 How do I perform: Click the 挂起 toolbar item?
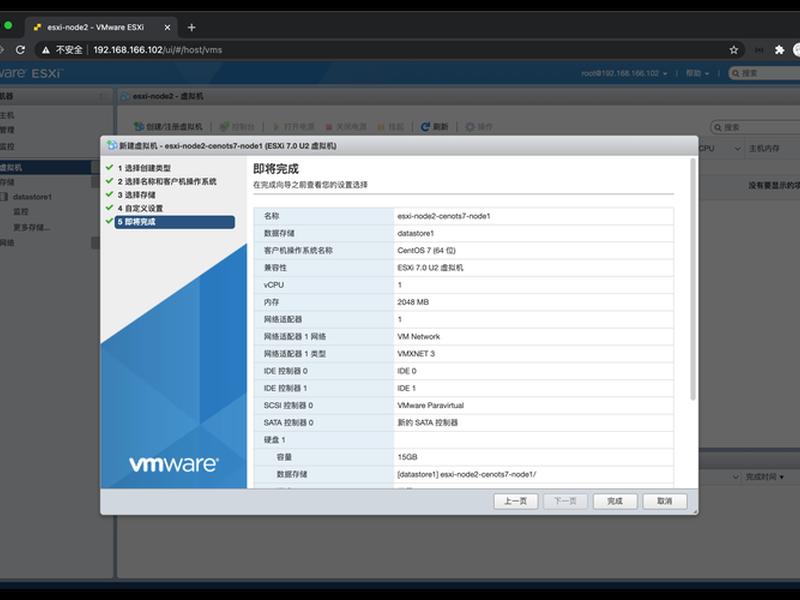[390, 127]
